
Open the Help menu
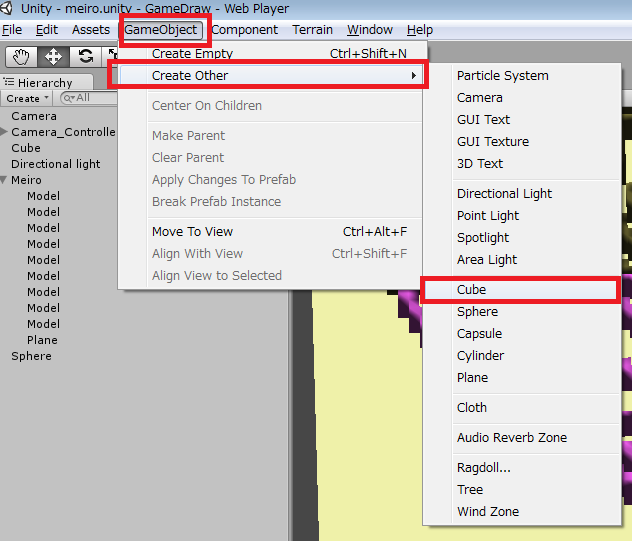pyautogui.click(x=420, y=30)
